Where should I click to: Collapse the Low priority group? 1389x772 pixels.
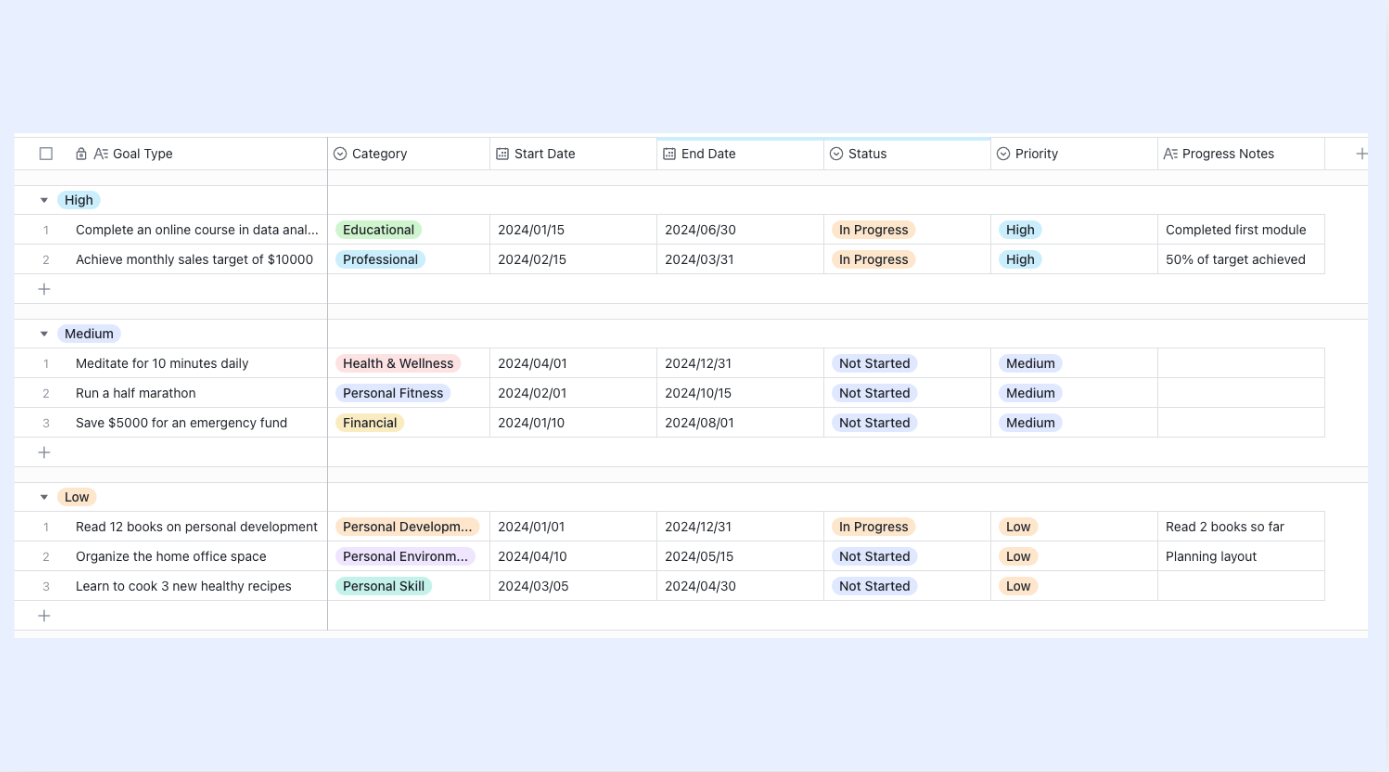click(x=44, y=497)
